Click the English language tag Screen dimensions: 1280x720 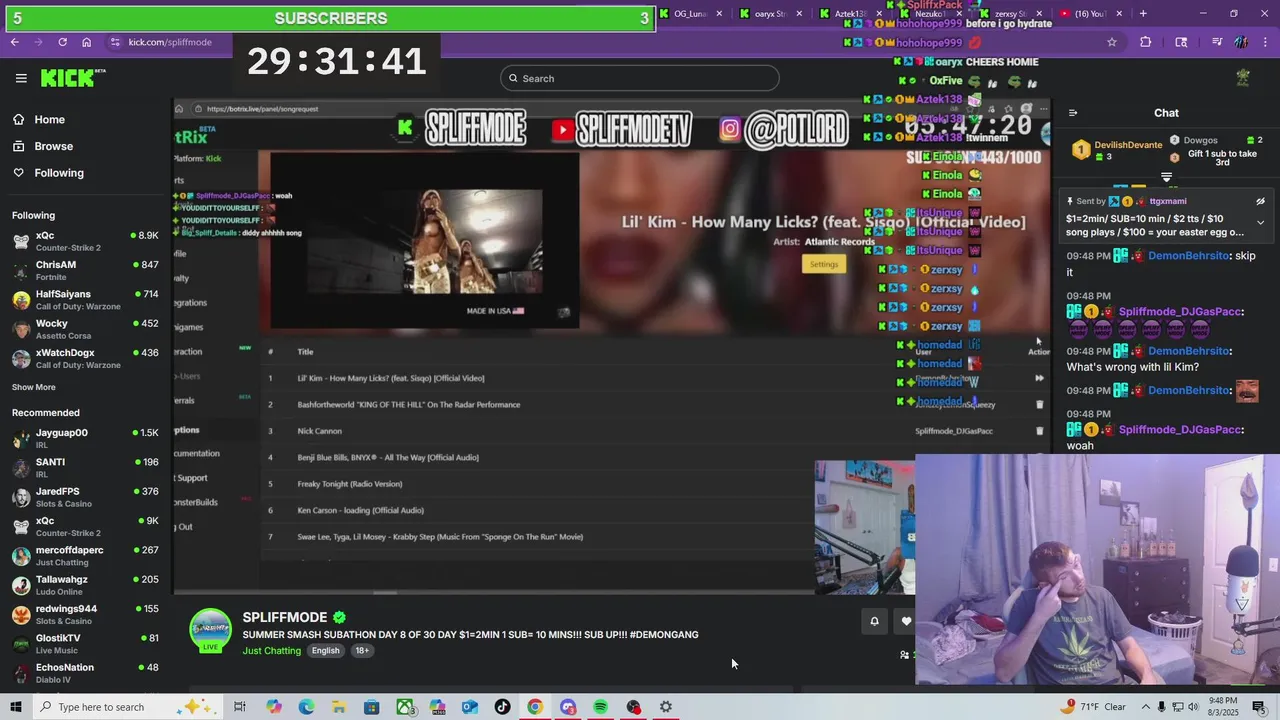[325, 650]
